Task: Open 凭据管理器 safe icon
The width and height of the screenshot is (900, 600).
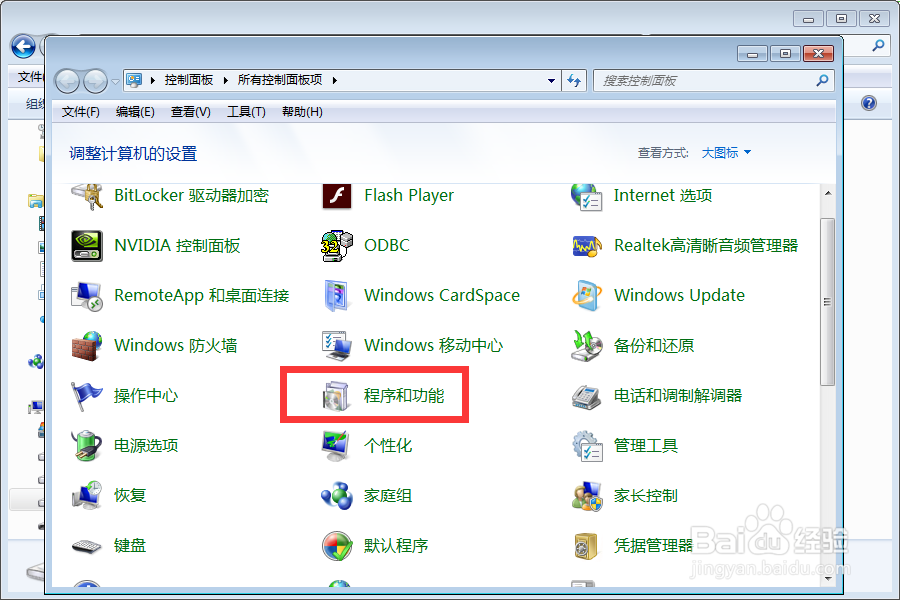Action: [x=585, y=545]
